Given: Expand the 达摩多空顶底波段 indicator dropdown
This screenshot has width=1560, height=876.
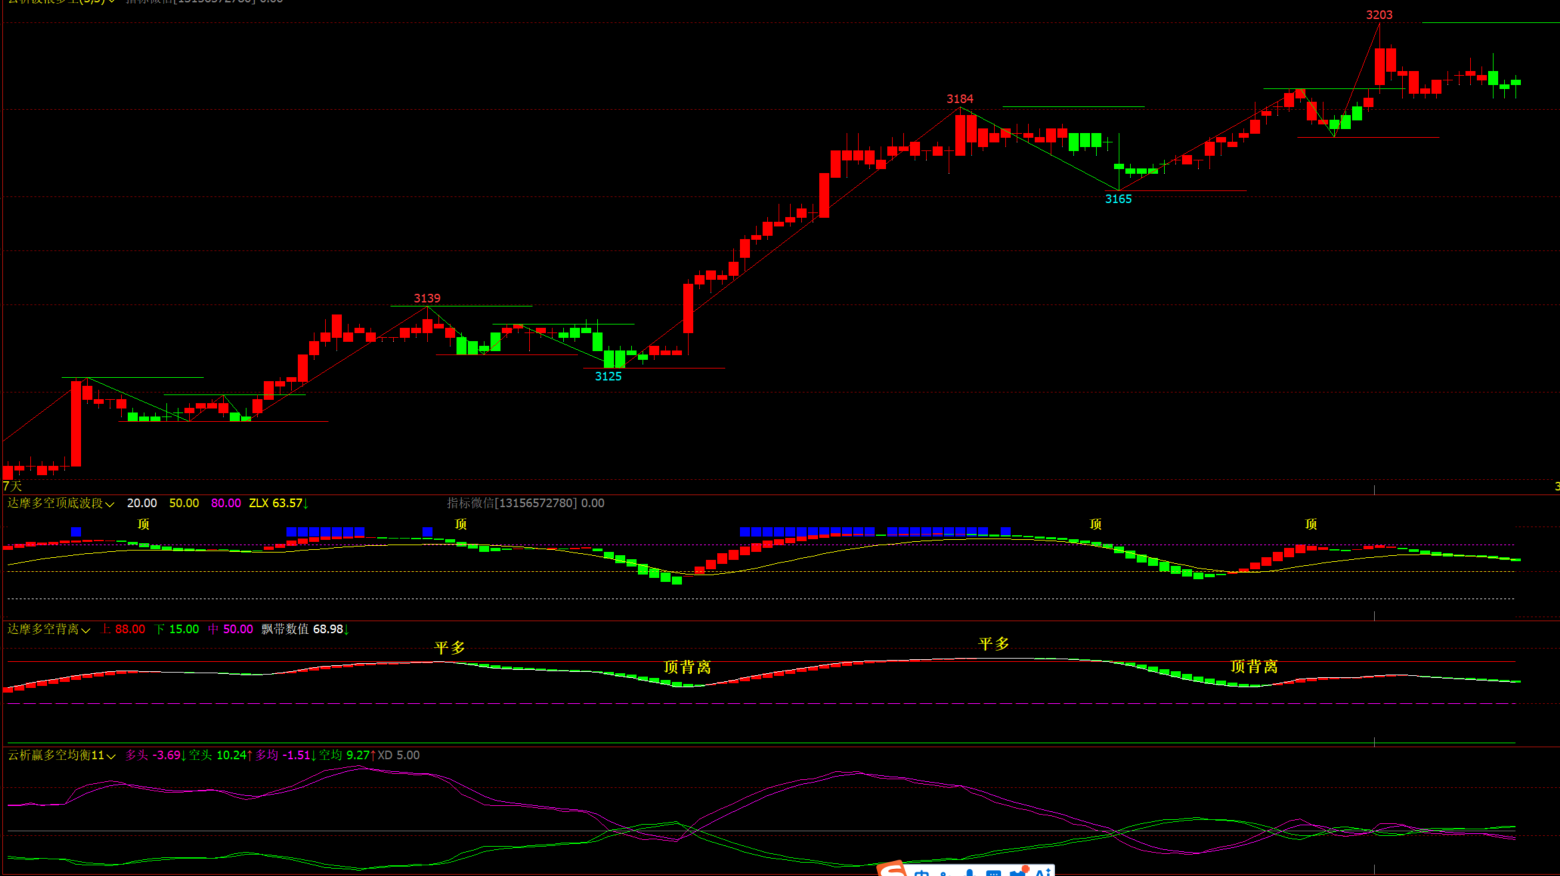Looking at the screenshot, I should pyautogui.click(x=110, y=504).
